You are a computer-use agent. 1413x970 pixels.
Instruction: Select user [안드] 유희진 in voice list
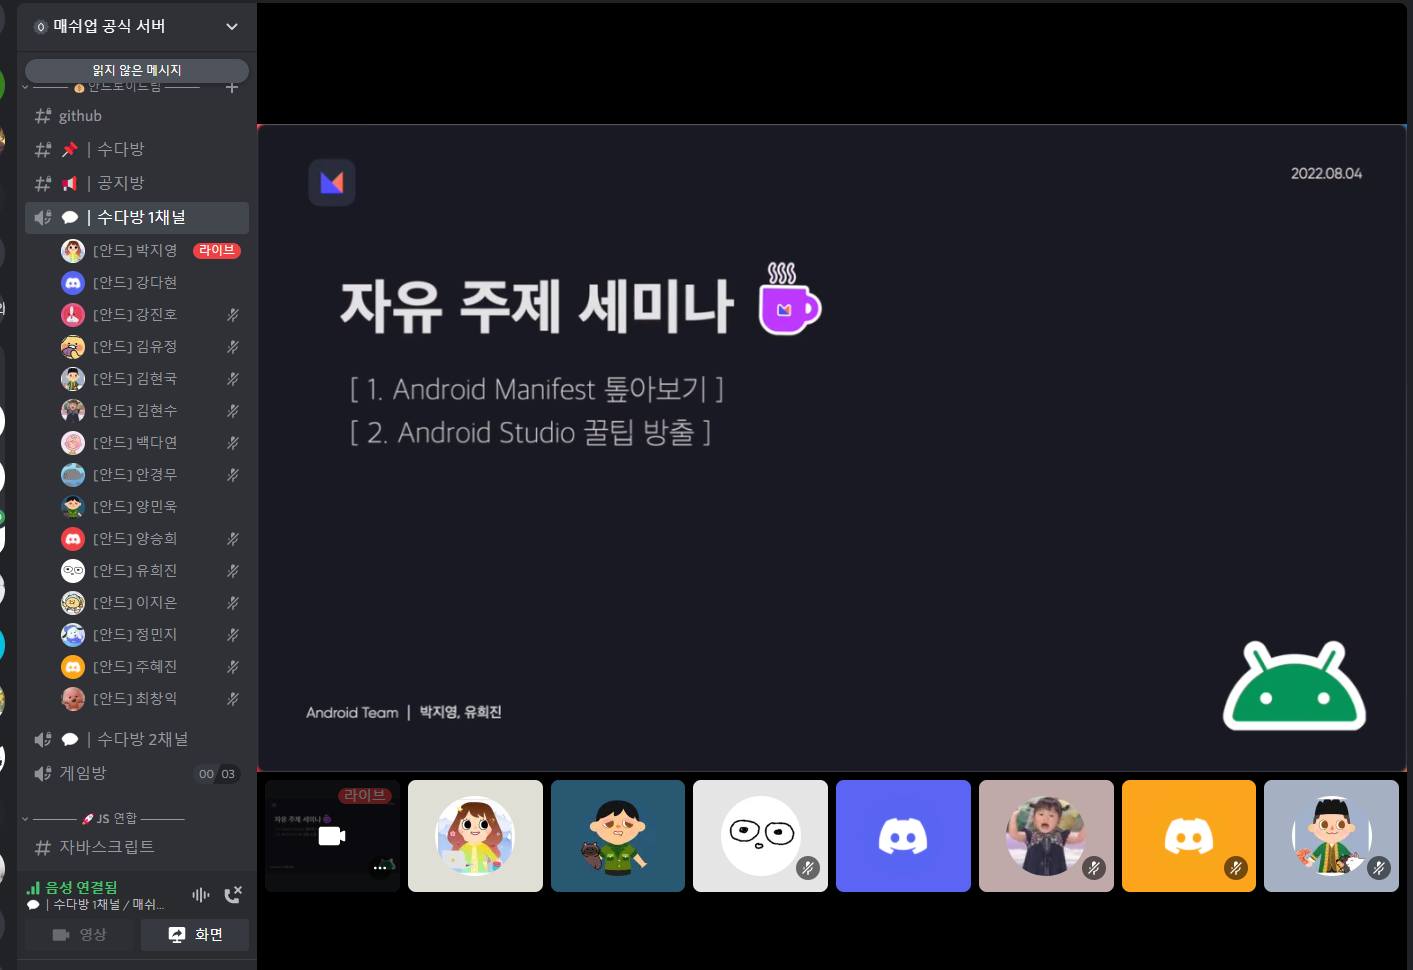[151, 570]
